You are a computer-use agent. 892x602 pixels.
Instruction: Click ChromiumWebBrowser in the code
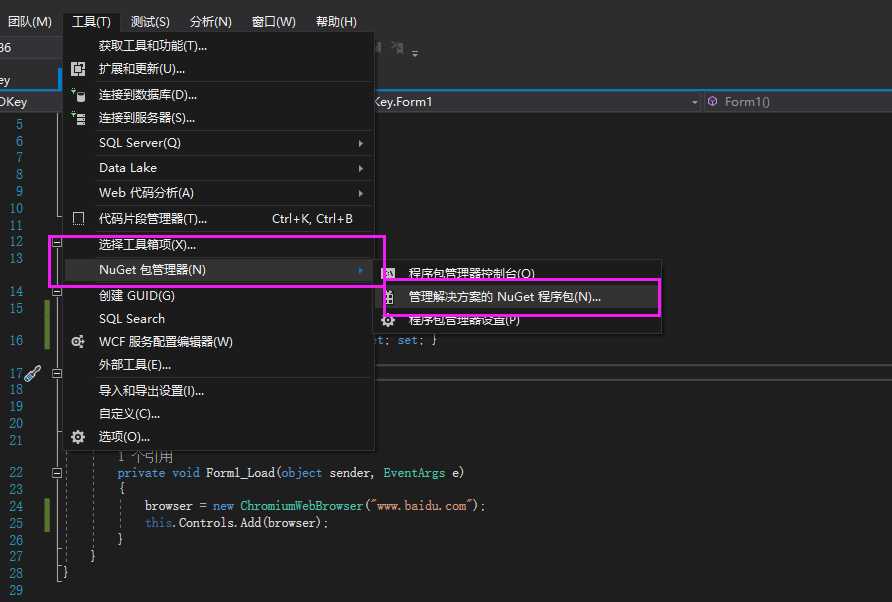301,506
